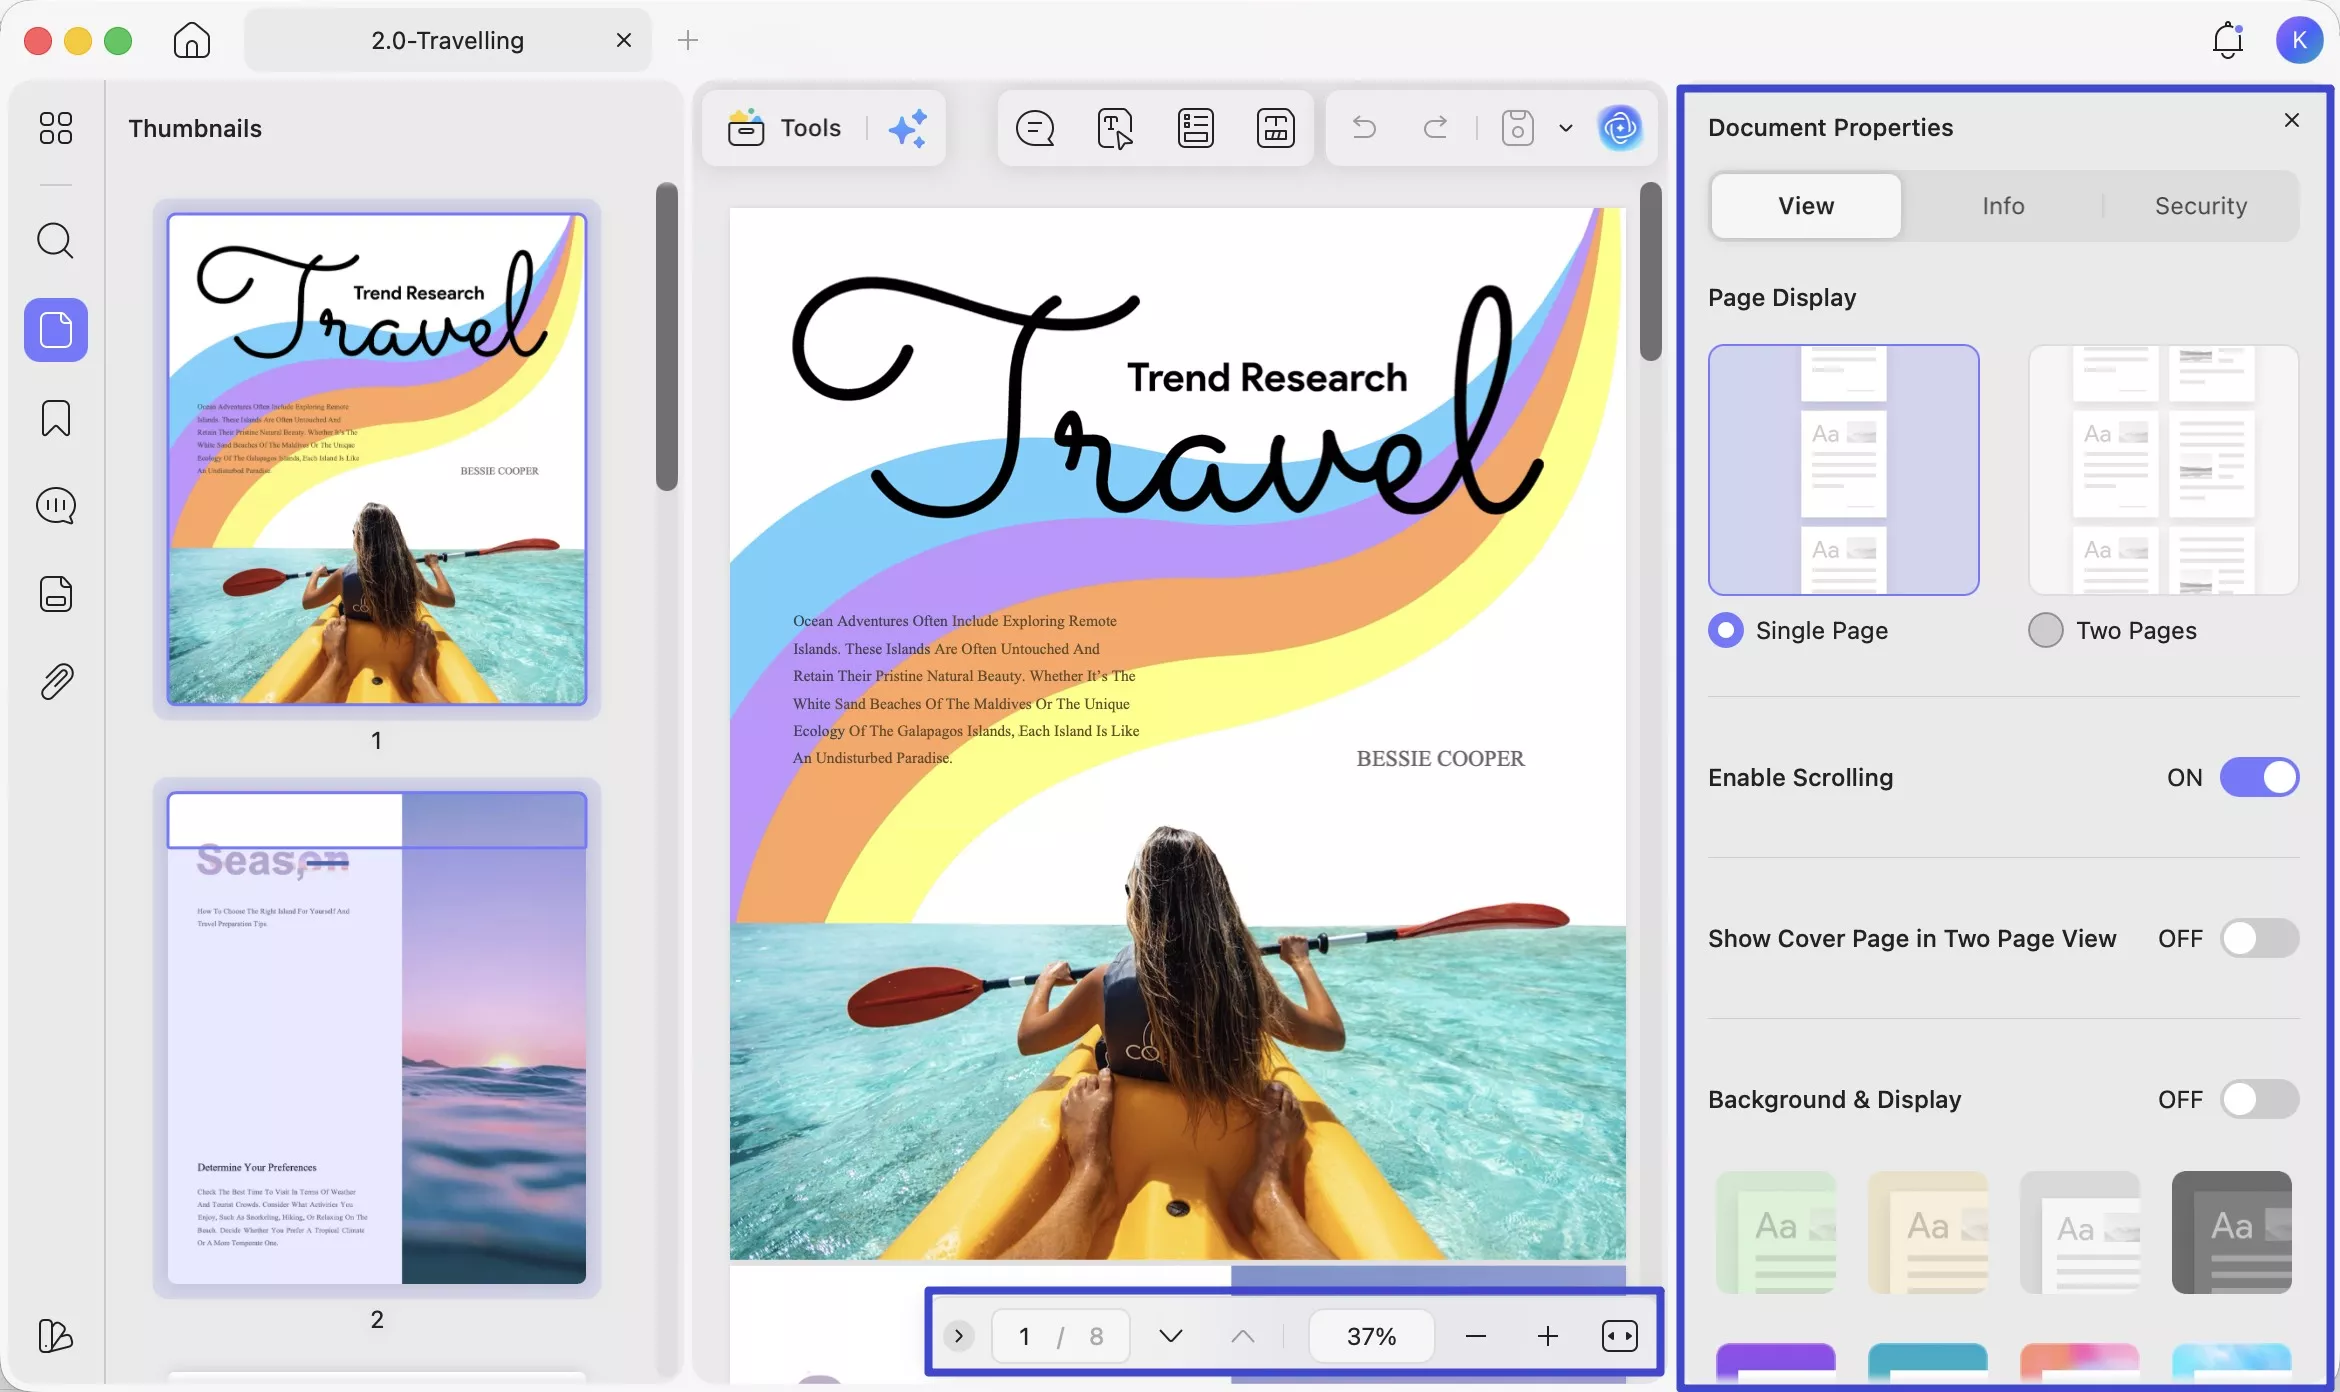Switch to the Security tab
Viewport: 2340px width, 1392px height.
coord(2200,206)
